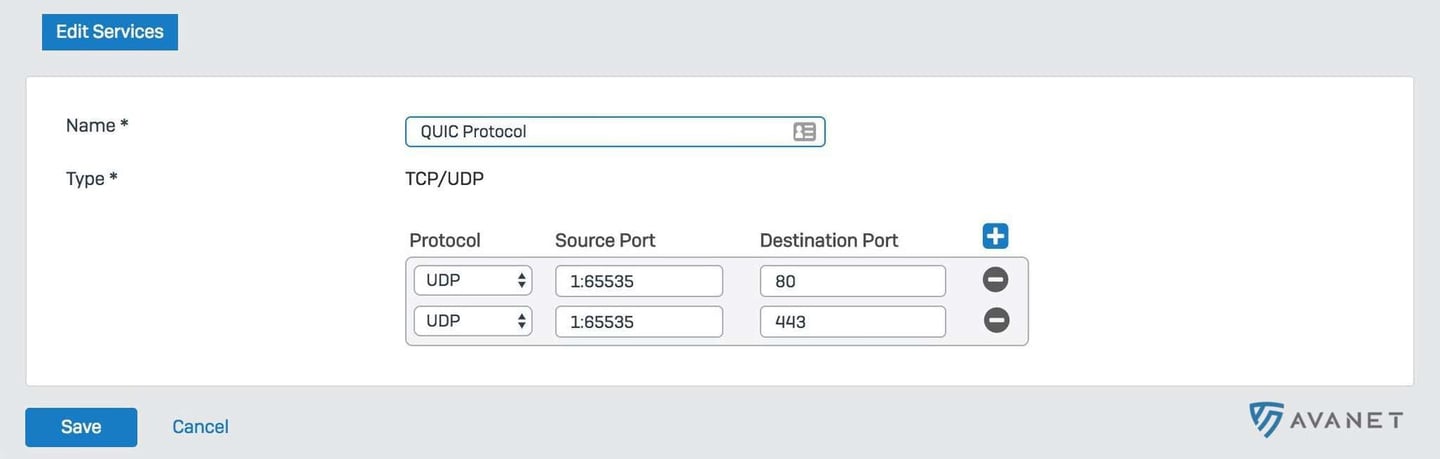Open Protocol dropdown in the port 443 row
This screenshot has height=459, width=1440.
click(473, 321)
